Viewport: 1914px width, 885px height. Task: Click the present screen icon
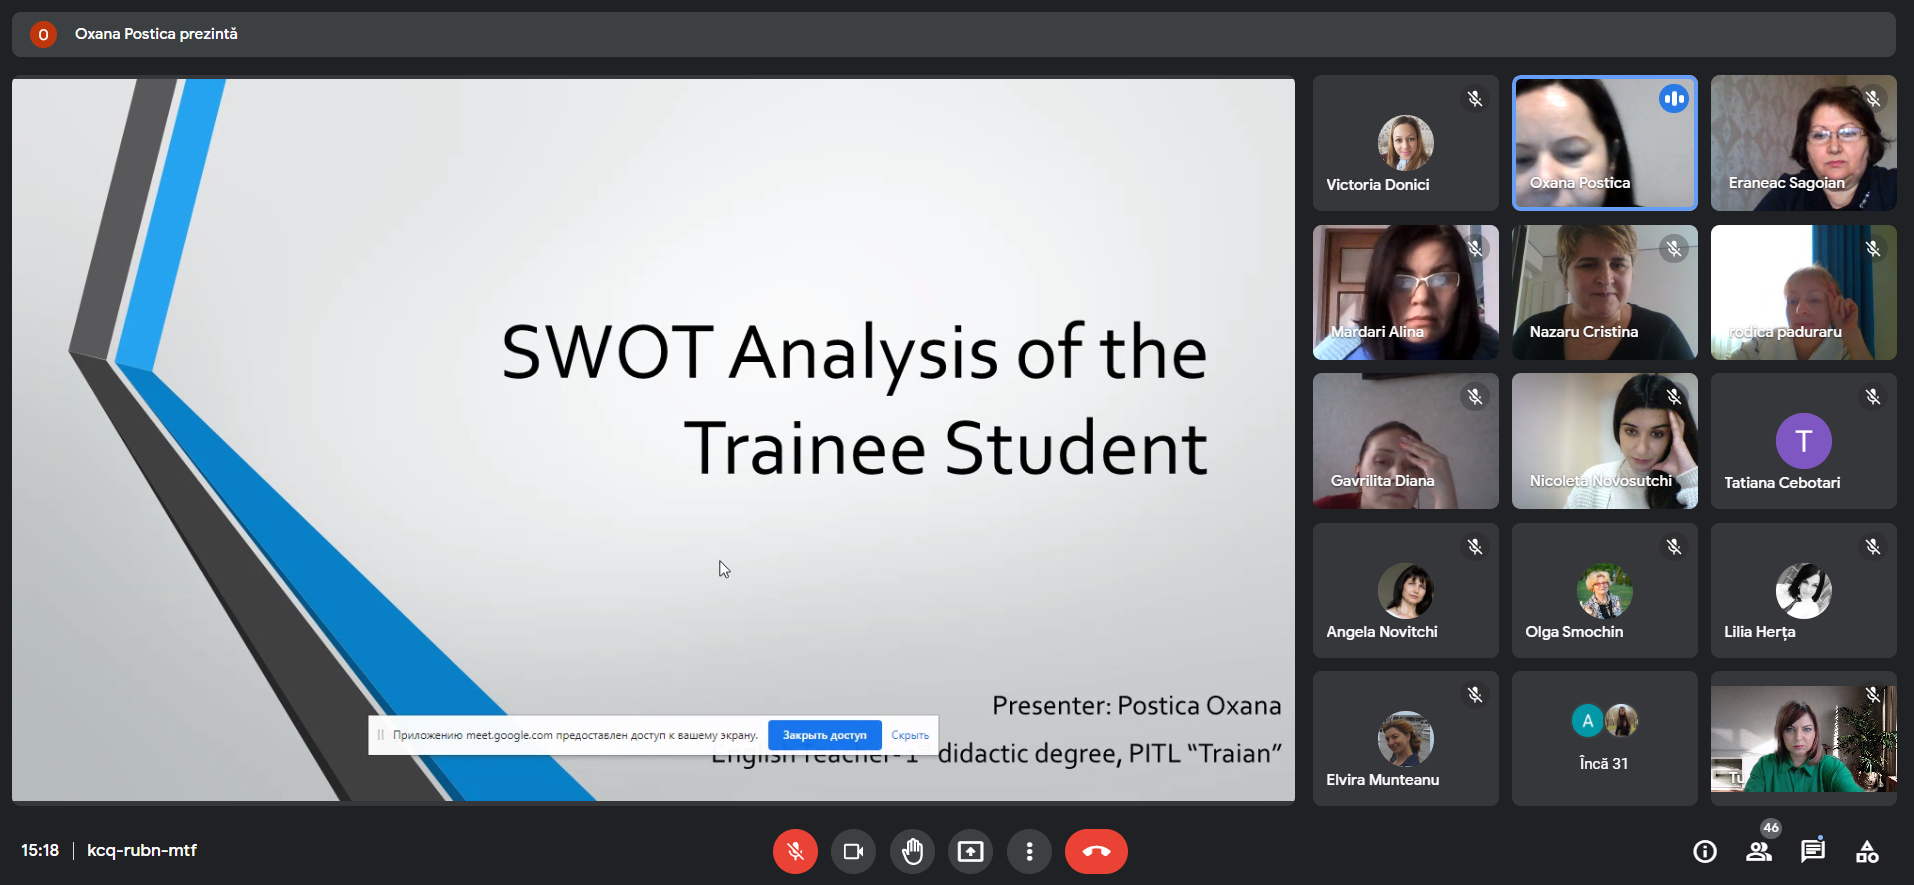[x=970, y=852]
